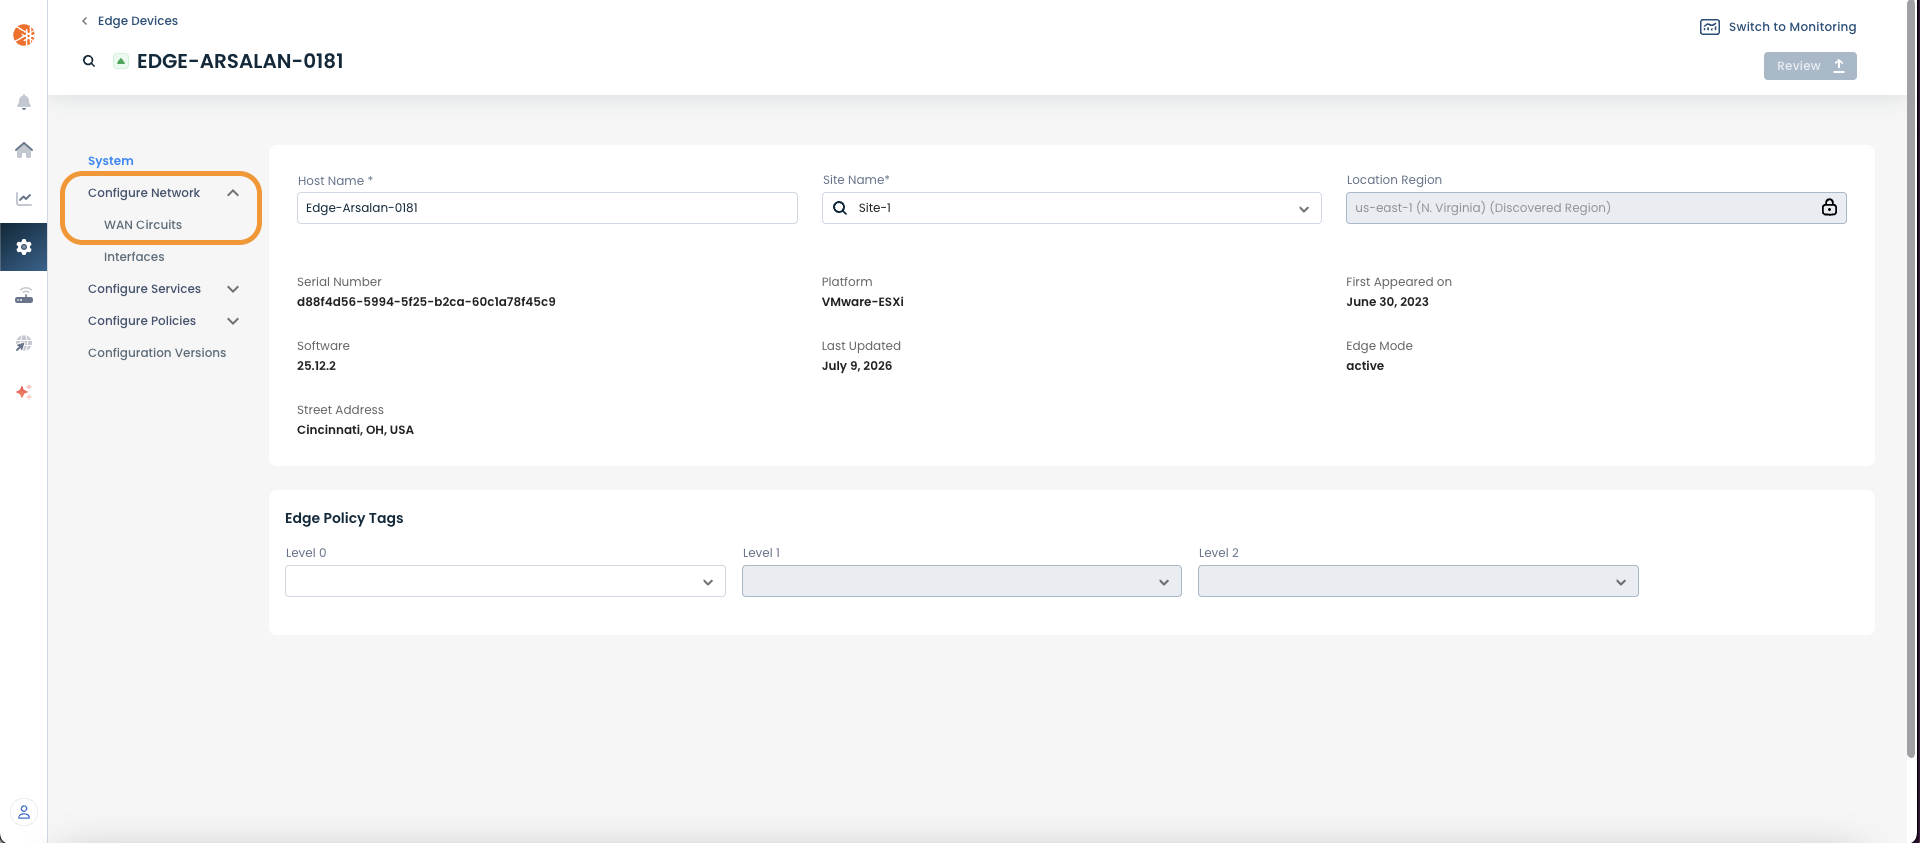Open the Level 0 dropdown
Viewport: 1920px width, 843px height.
pos(505,581)
